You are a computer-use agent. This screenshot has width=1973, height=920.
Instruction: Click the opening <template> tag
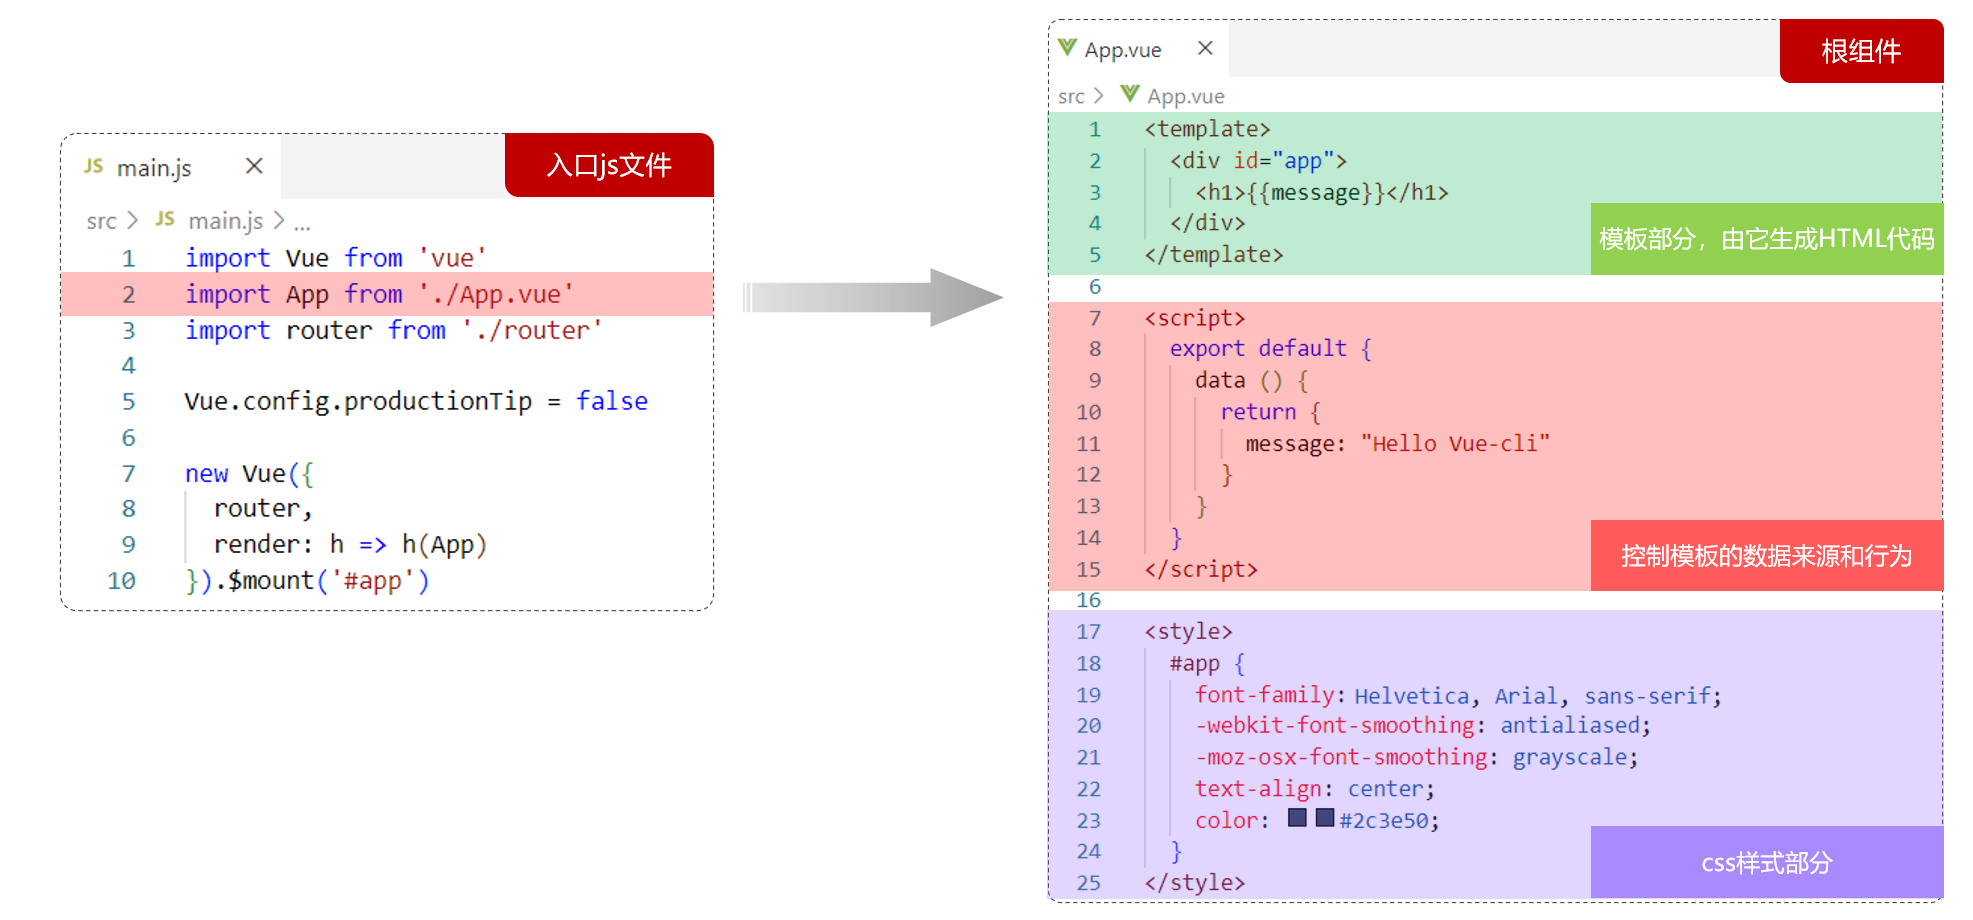(1207, 129)
